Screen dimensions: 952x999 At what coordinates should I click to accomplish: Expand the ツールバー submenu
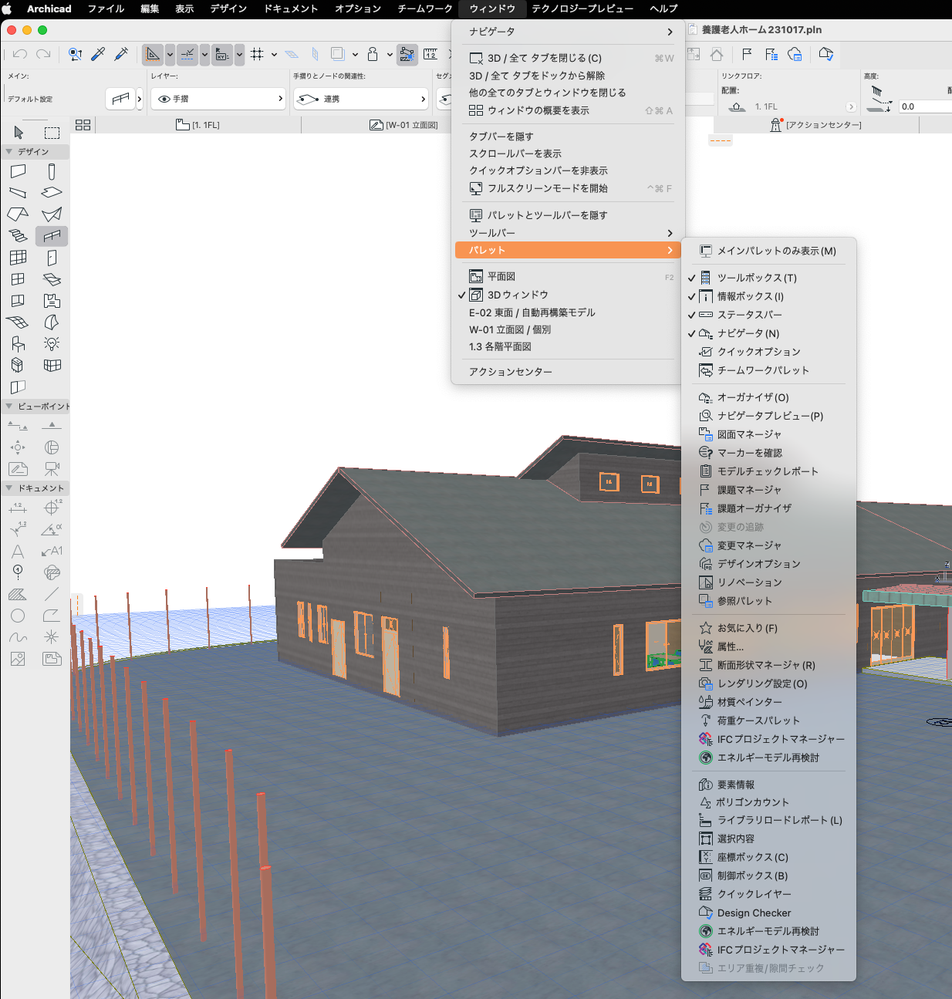(x=566, y=233)
